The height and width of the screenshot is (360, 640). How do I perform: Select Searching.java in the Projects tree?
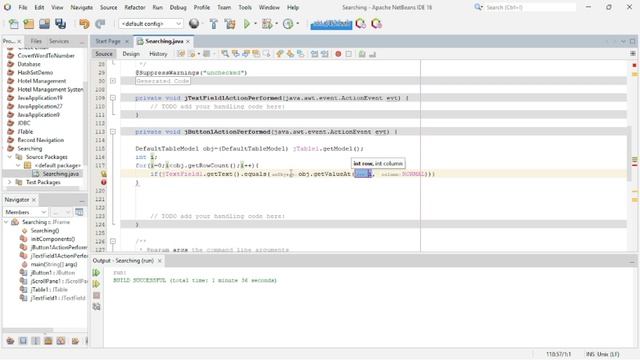click(x=60, y=174)
